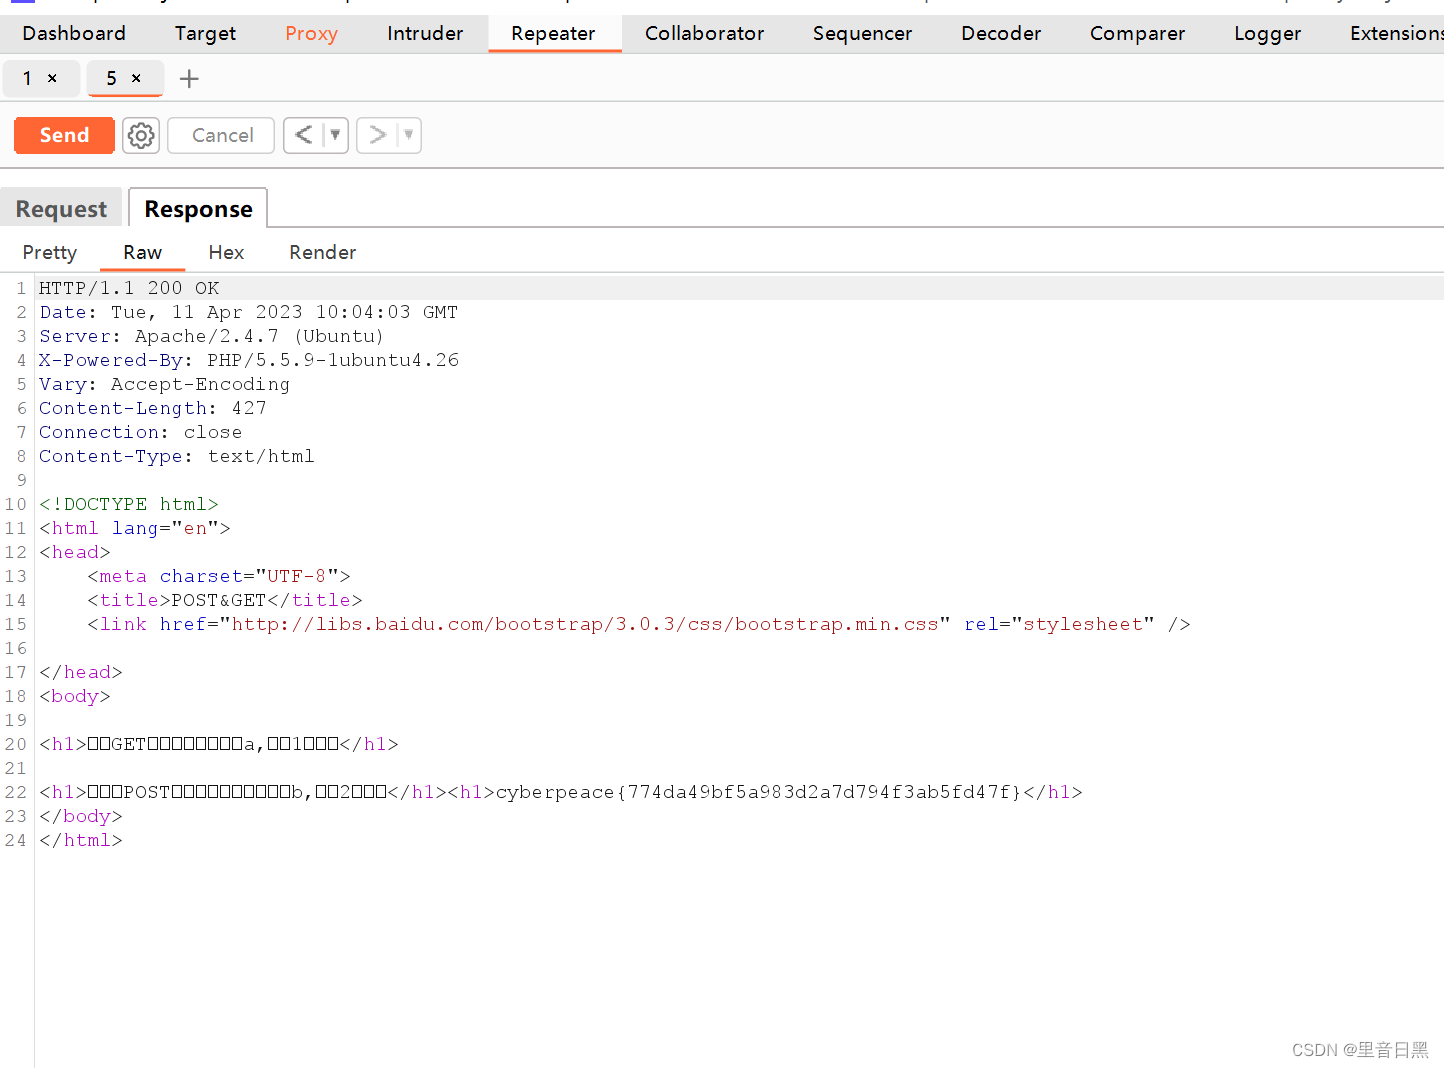This screenshot has width=1444, height=1068.
Task: Click the Date header line
Action: pos(248,312)
